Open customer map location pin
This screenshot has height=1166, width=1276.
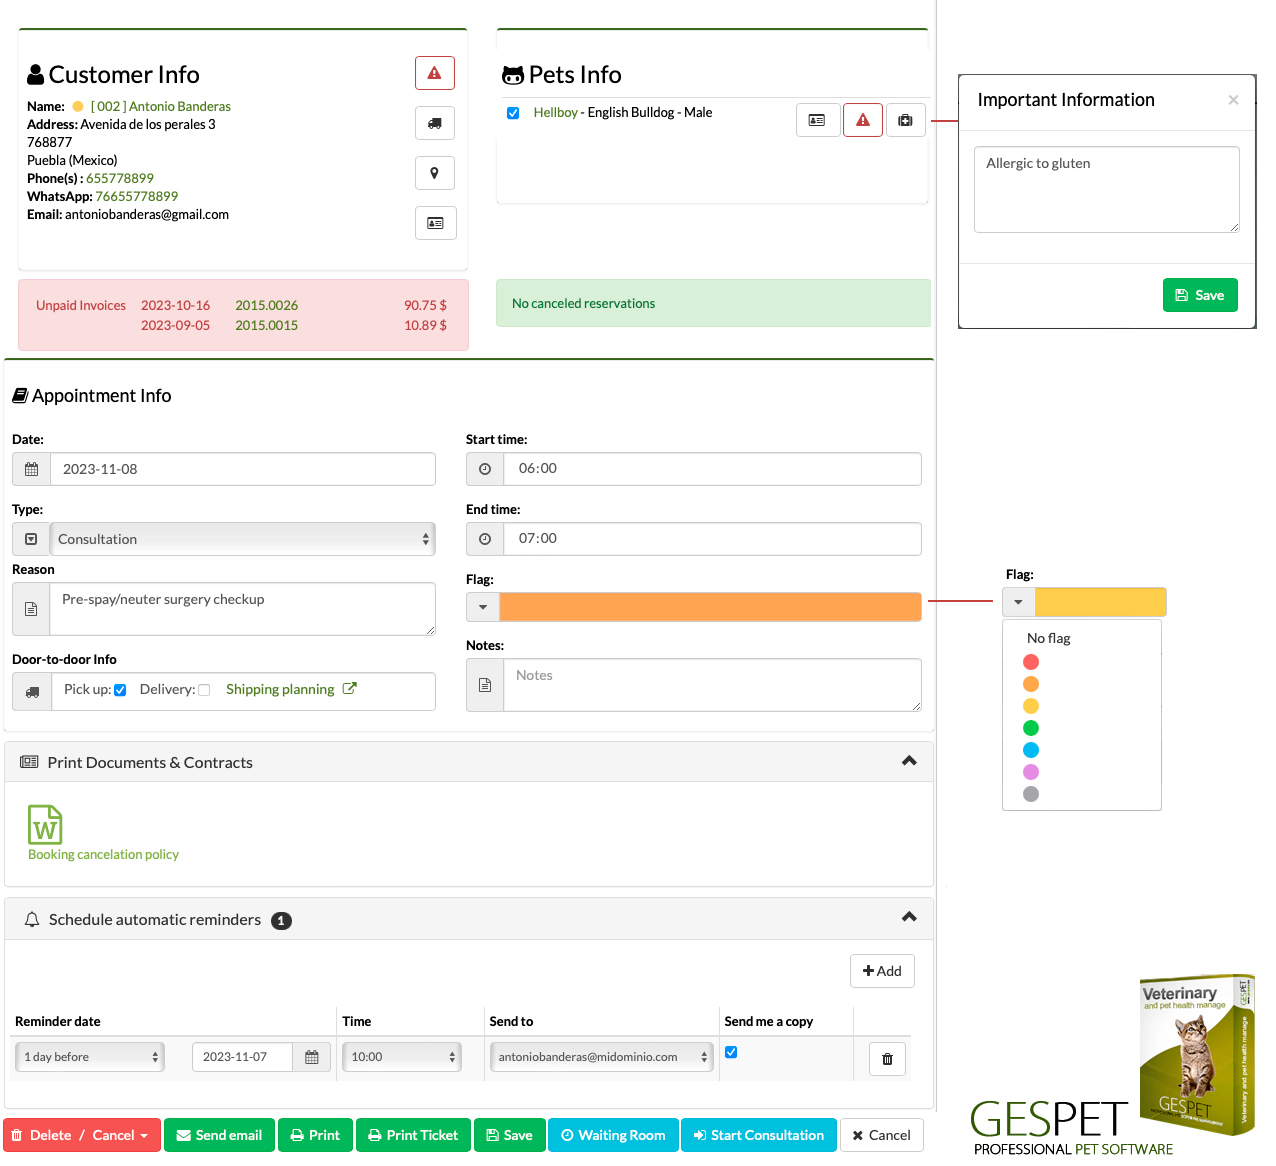coord(435,173)
